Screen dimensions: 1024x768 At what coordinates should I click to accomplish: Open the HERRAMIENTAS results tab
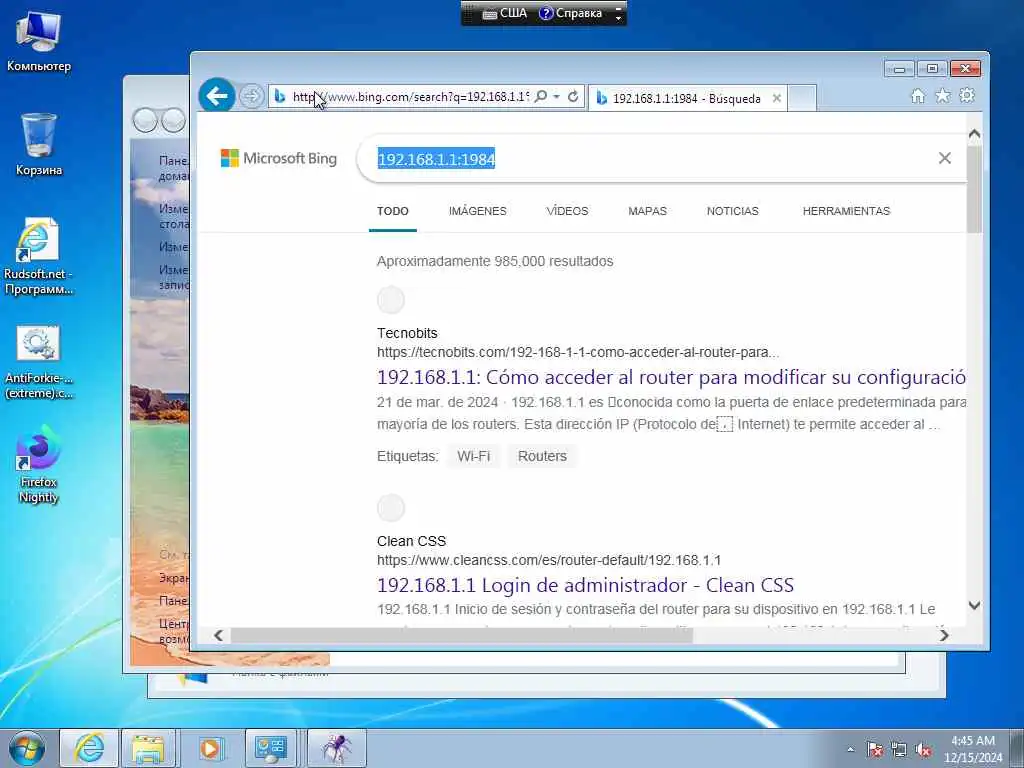click(x=846, y=211)
